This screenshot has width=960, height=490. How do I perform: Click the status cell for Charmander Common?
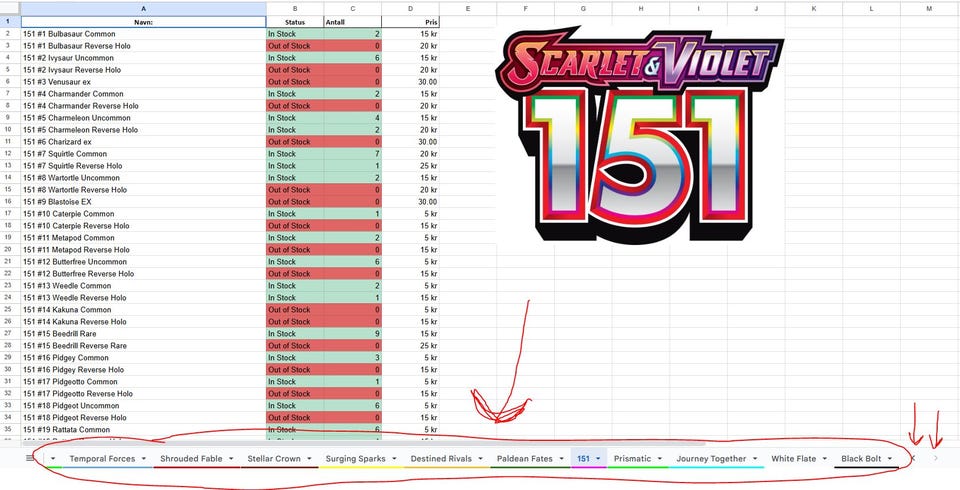pyautogui.click(x=295, y=94)
